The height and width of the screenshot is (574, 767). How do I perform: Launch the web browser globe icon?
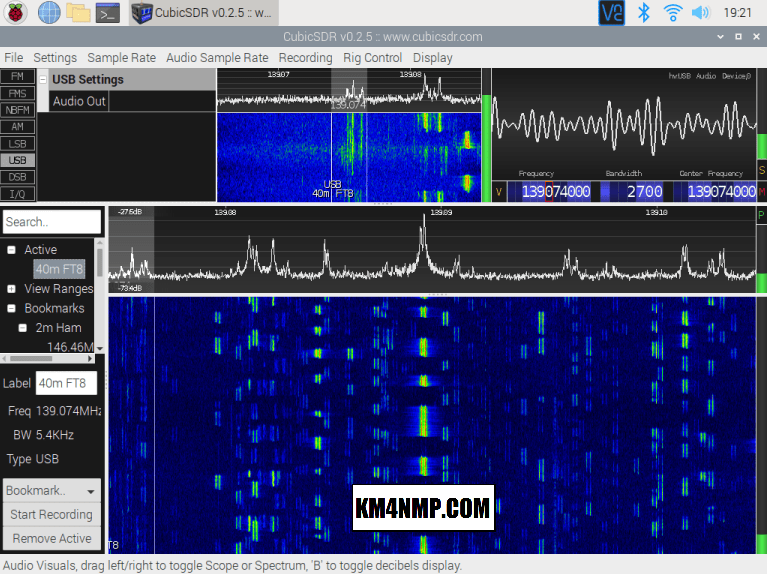tap(48, 13)
